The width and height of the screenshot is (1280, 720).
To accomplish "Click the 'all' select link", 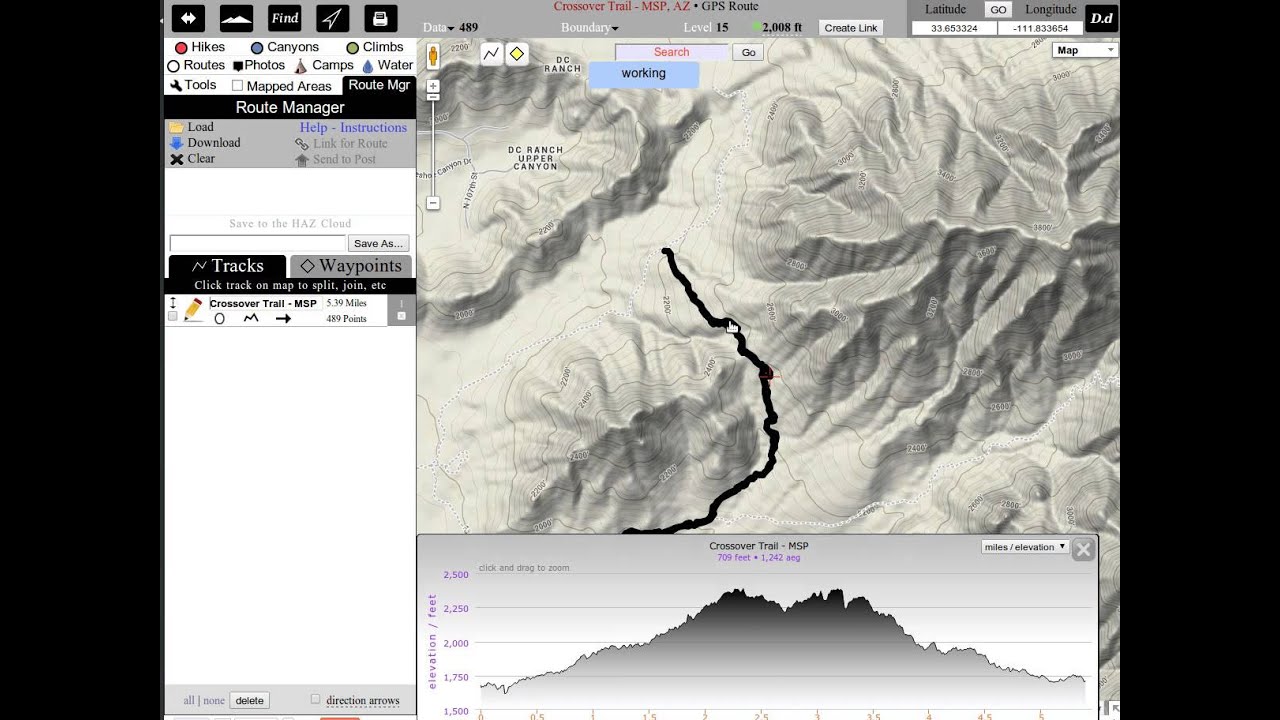I will pyautogui.click(x=189, y=700).
